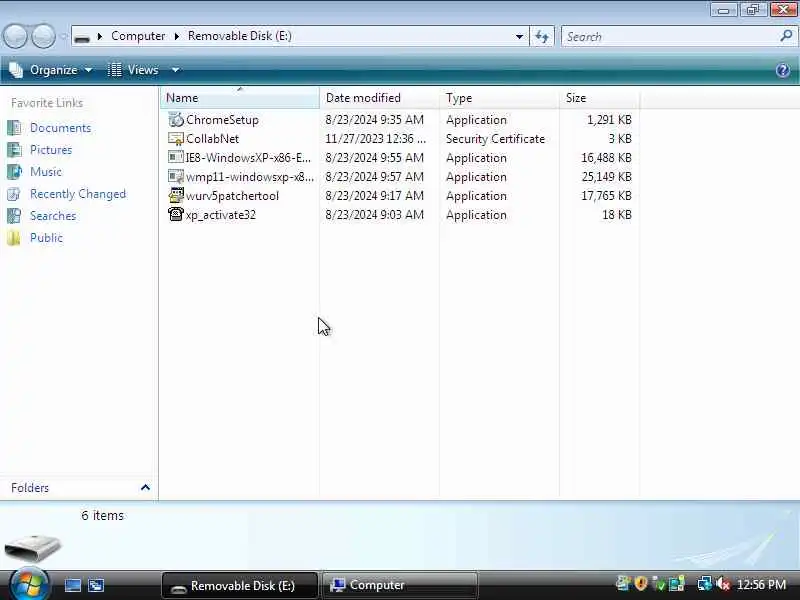Open Explorer help question mark
Image resolution: width=800 pixels, height=600 pixels.
point(783,70)
